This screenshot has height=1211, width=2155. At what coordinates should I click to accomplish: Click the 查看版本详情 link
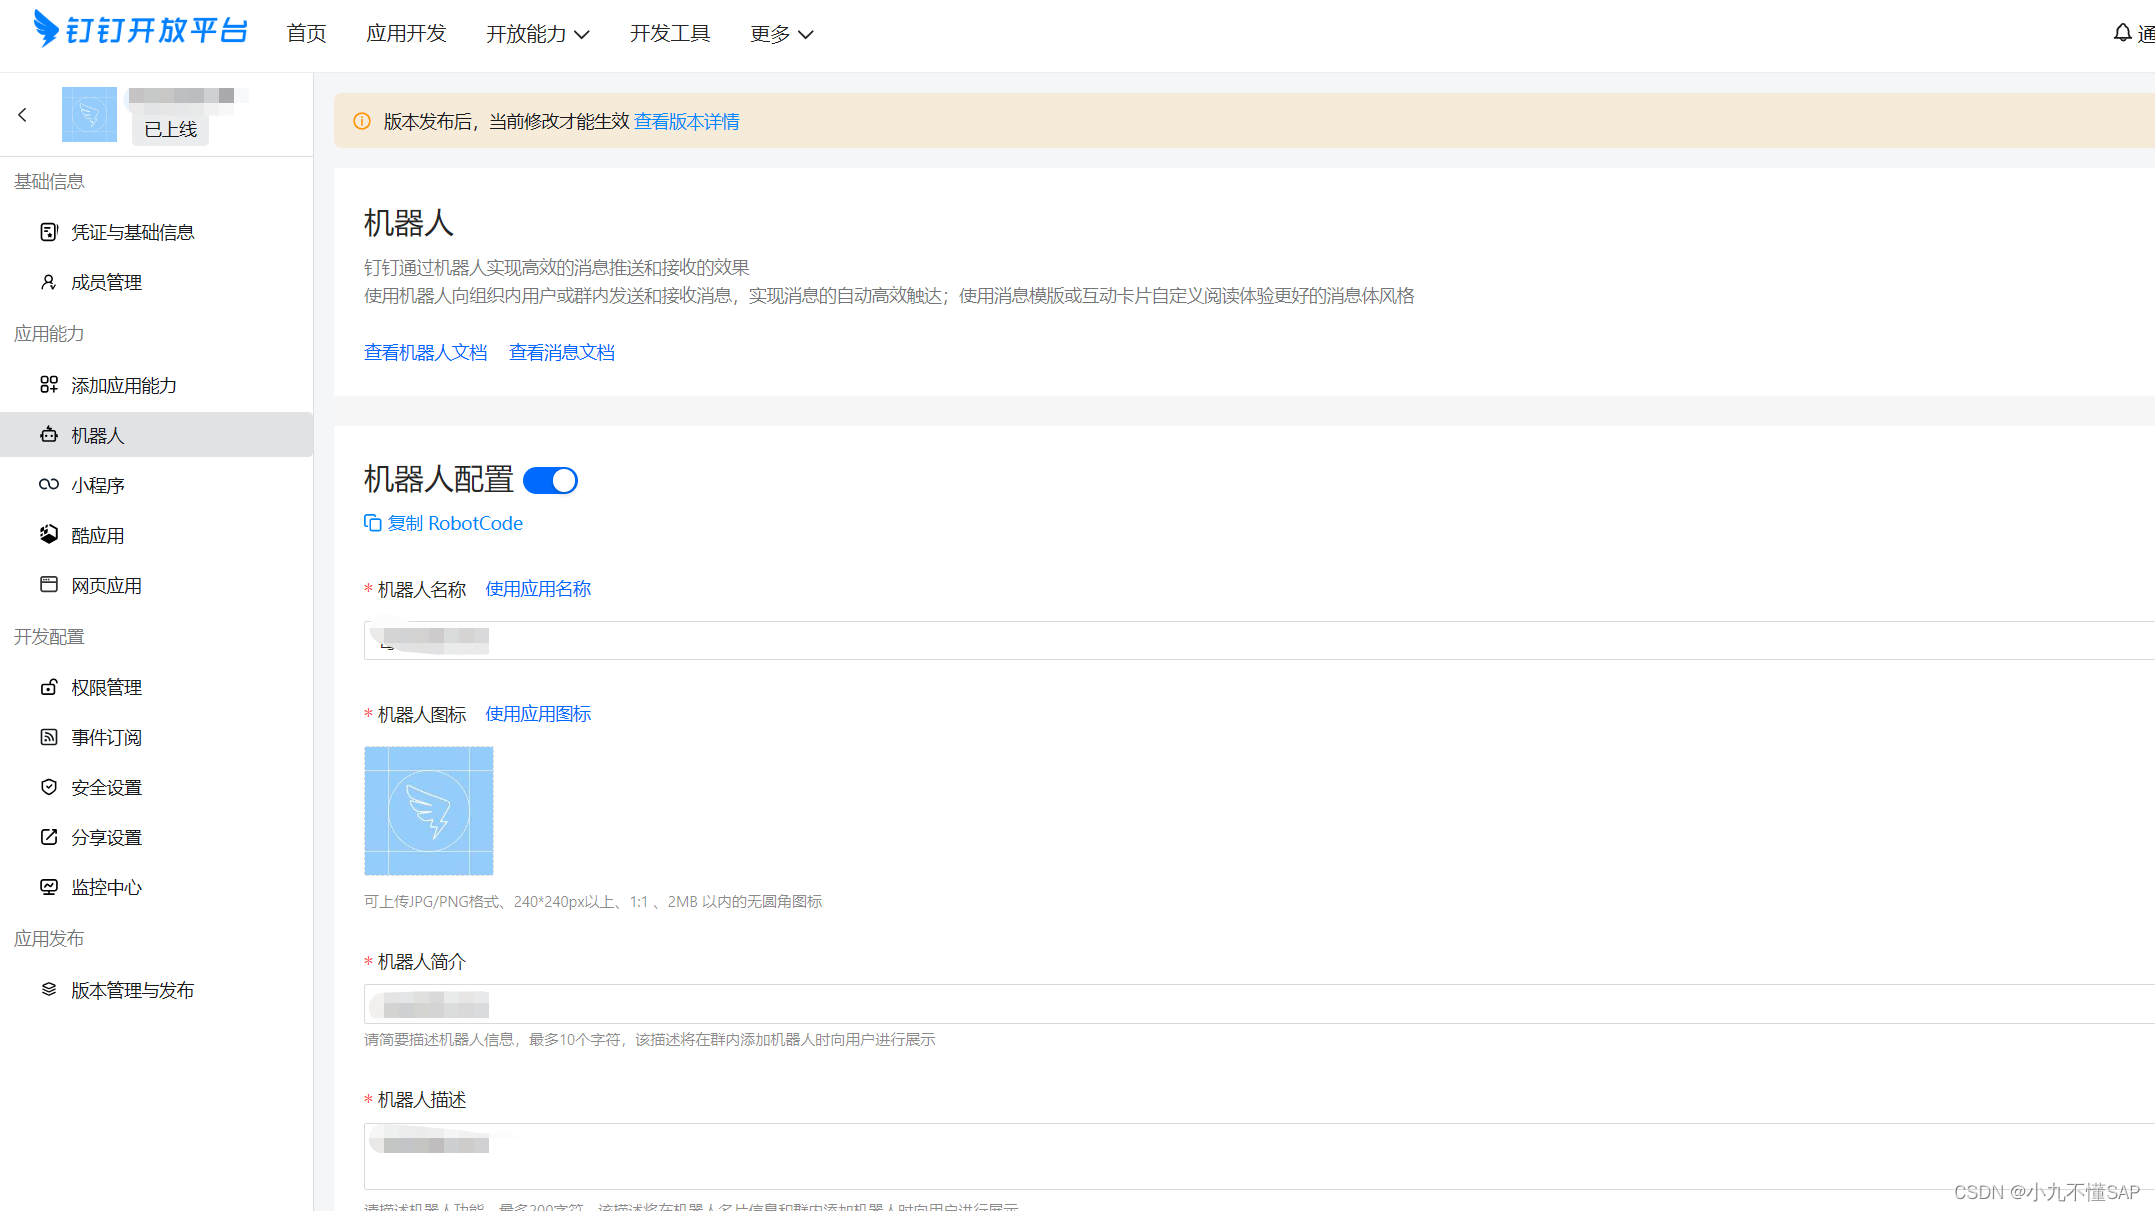point(687,122)
